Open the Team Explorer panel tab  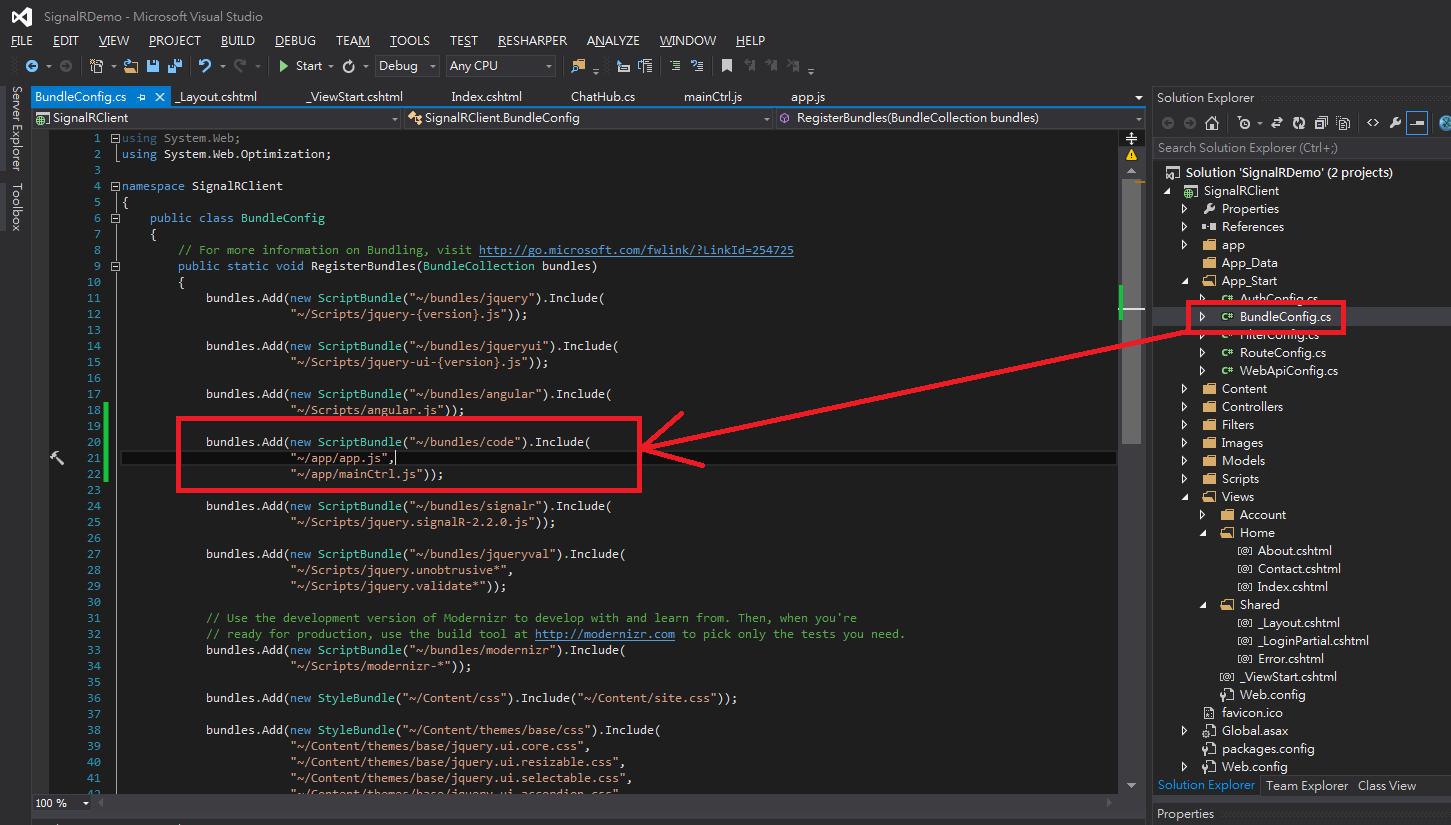click(x=1306, y=786)
